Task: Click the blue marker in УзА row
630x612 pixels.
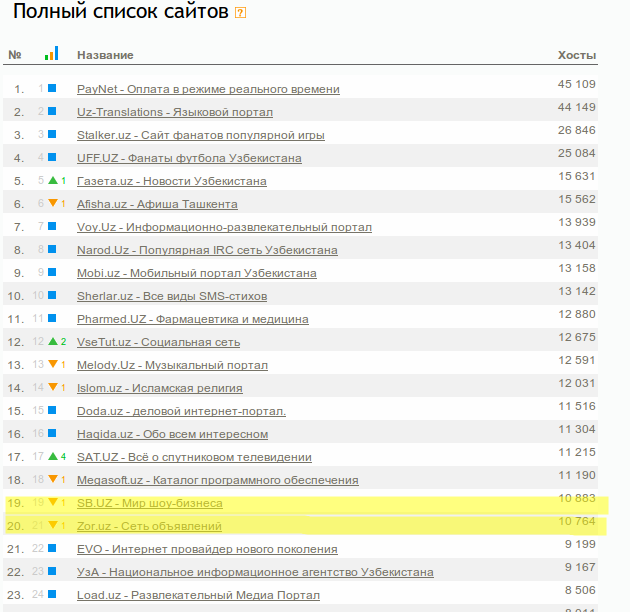Action: (x=52, y=571)
